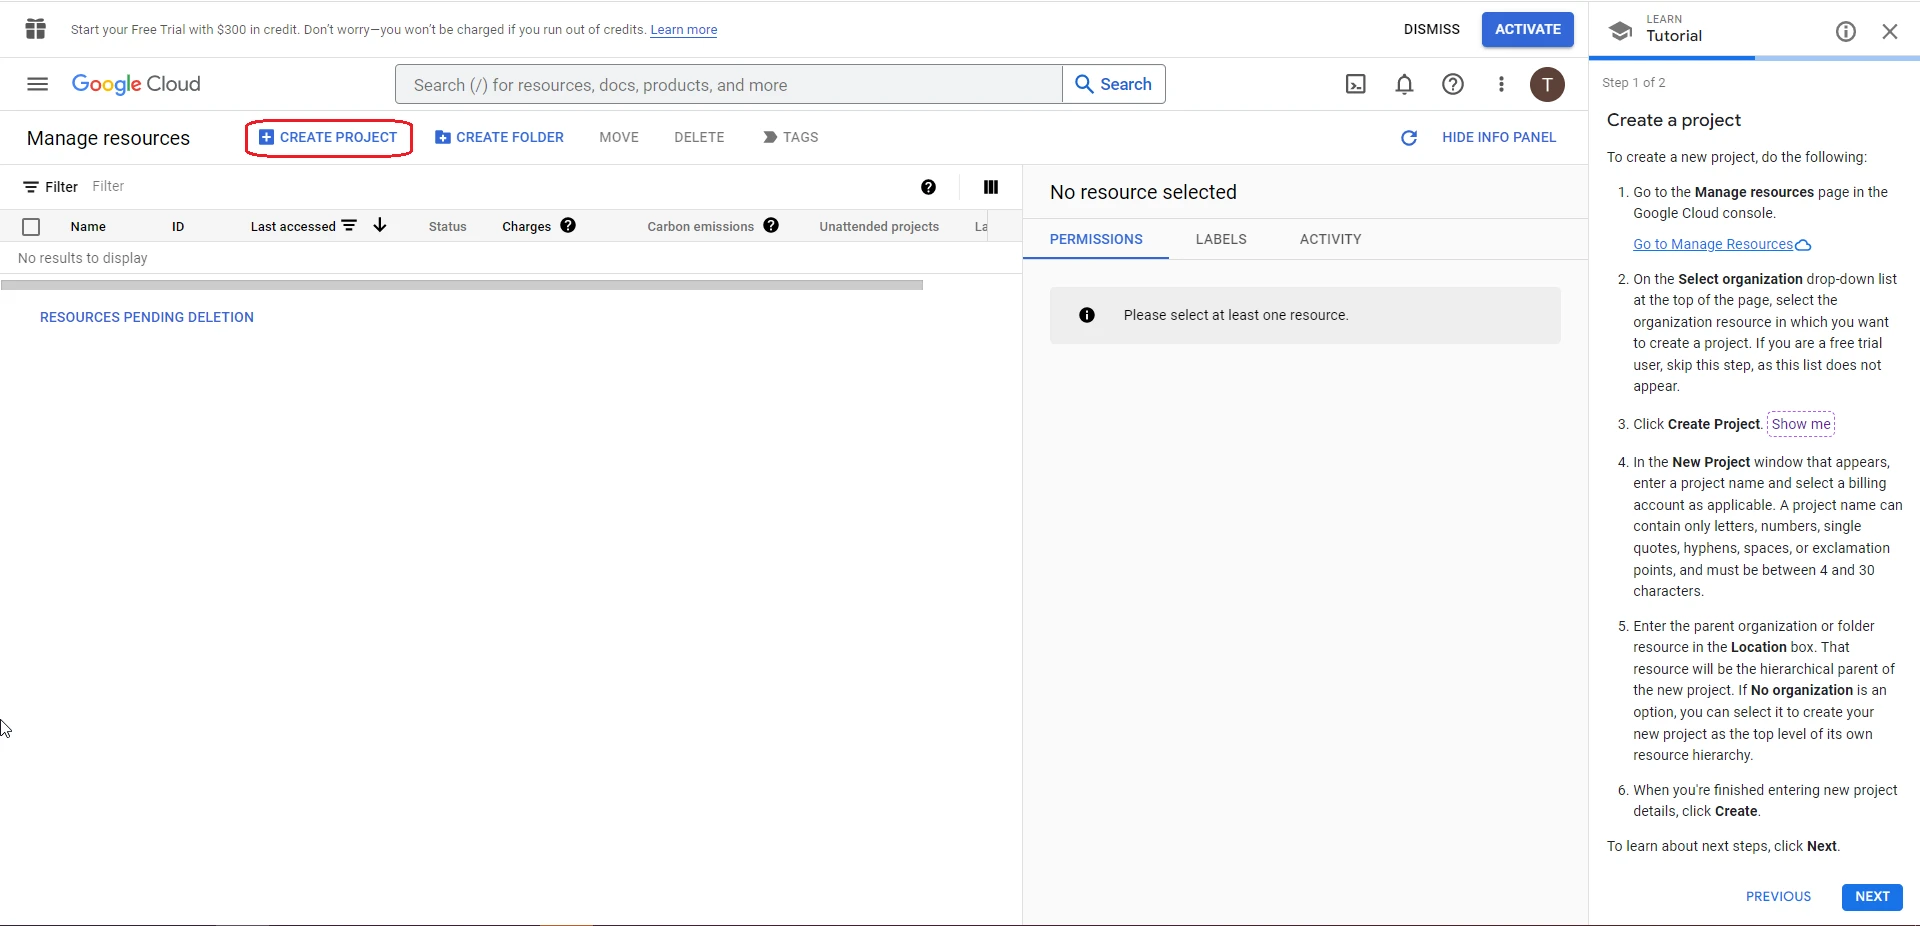Switch to the Permissions tab
This screenshot has width=1920, height=926.
(1096, 239)
